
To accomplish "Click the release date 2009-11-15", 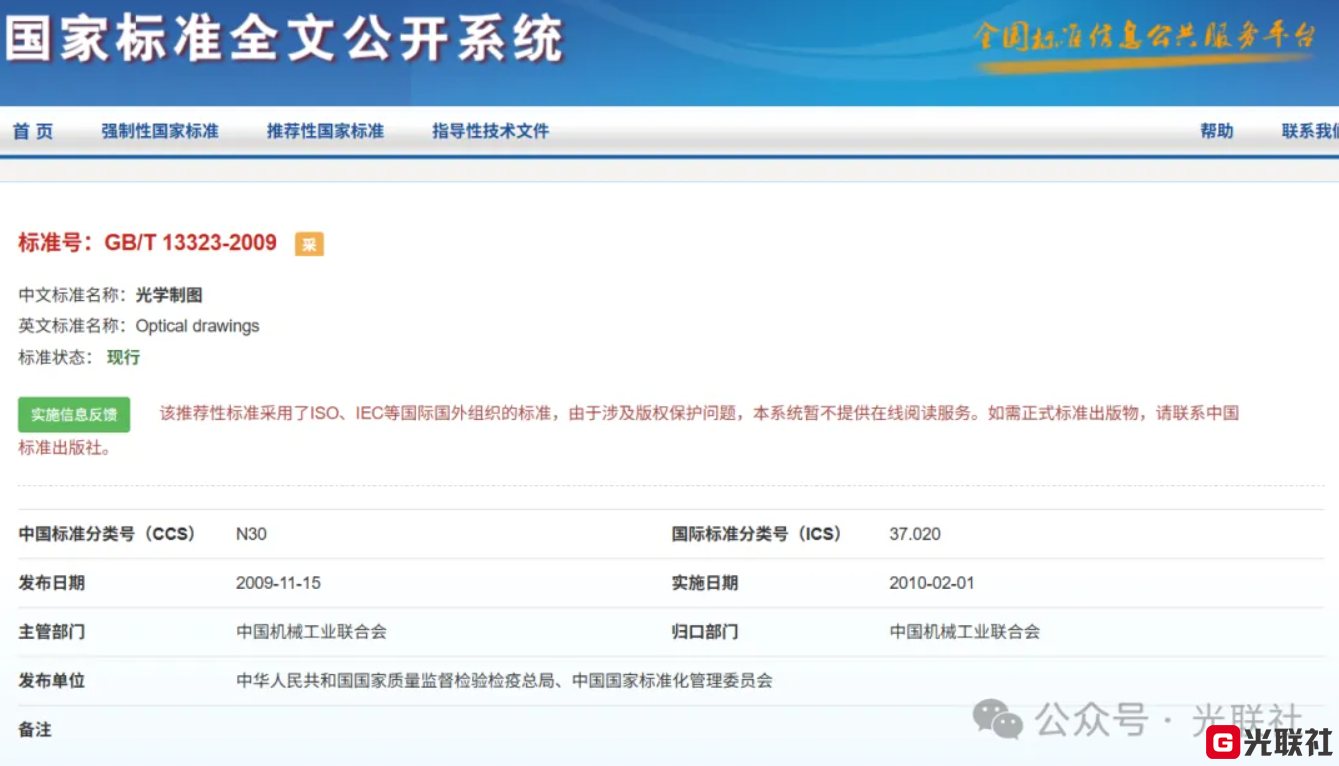I will point(278,583).
